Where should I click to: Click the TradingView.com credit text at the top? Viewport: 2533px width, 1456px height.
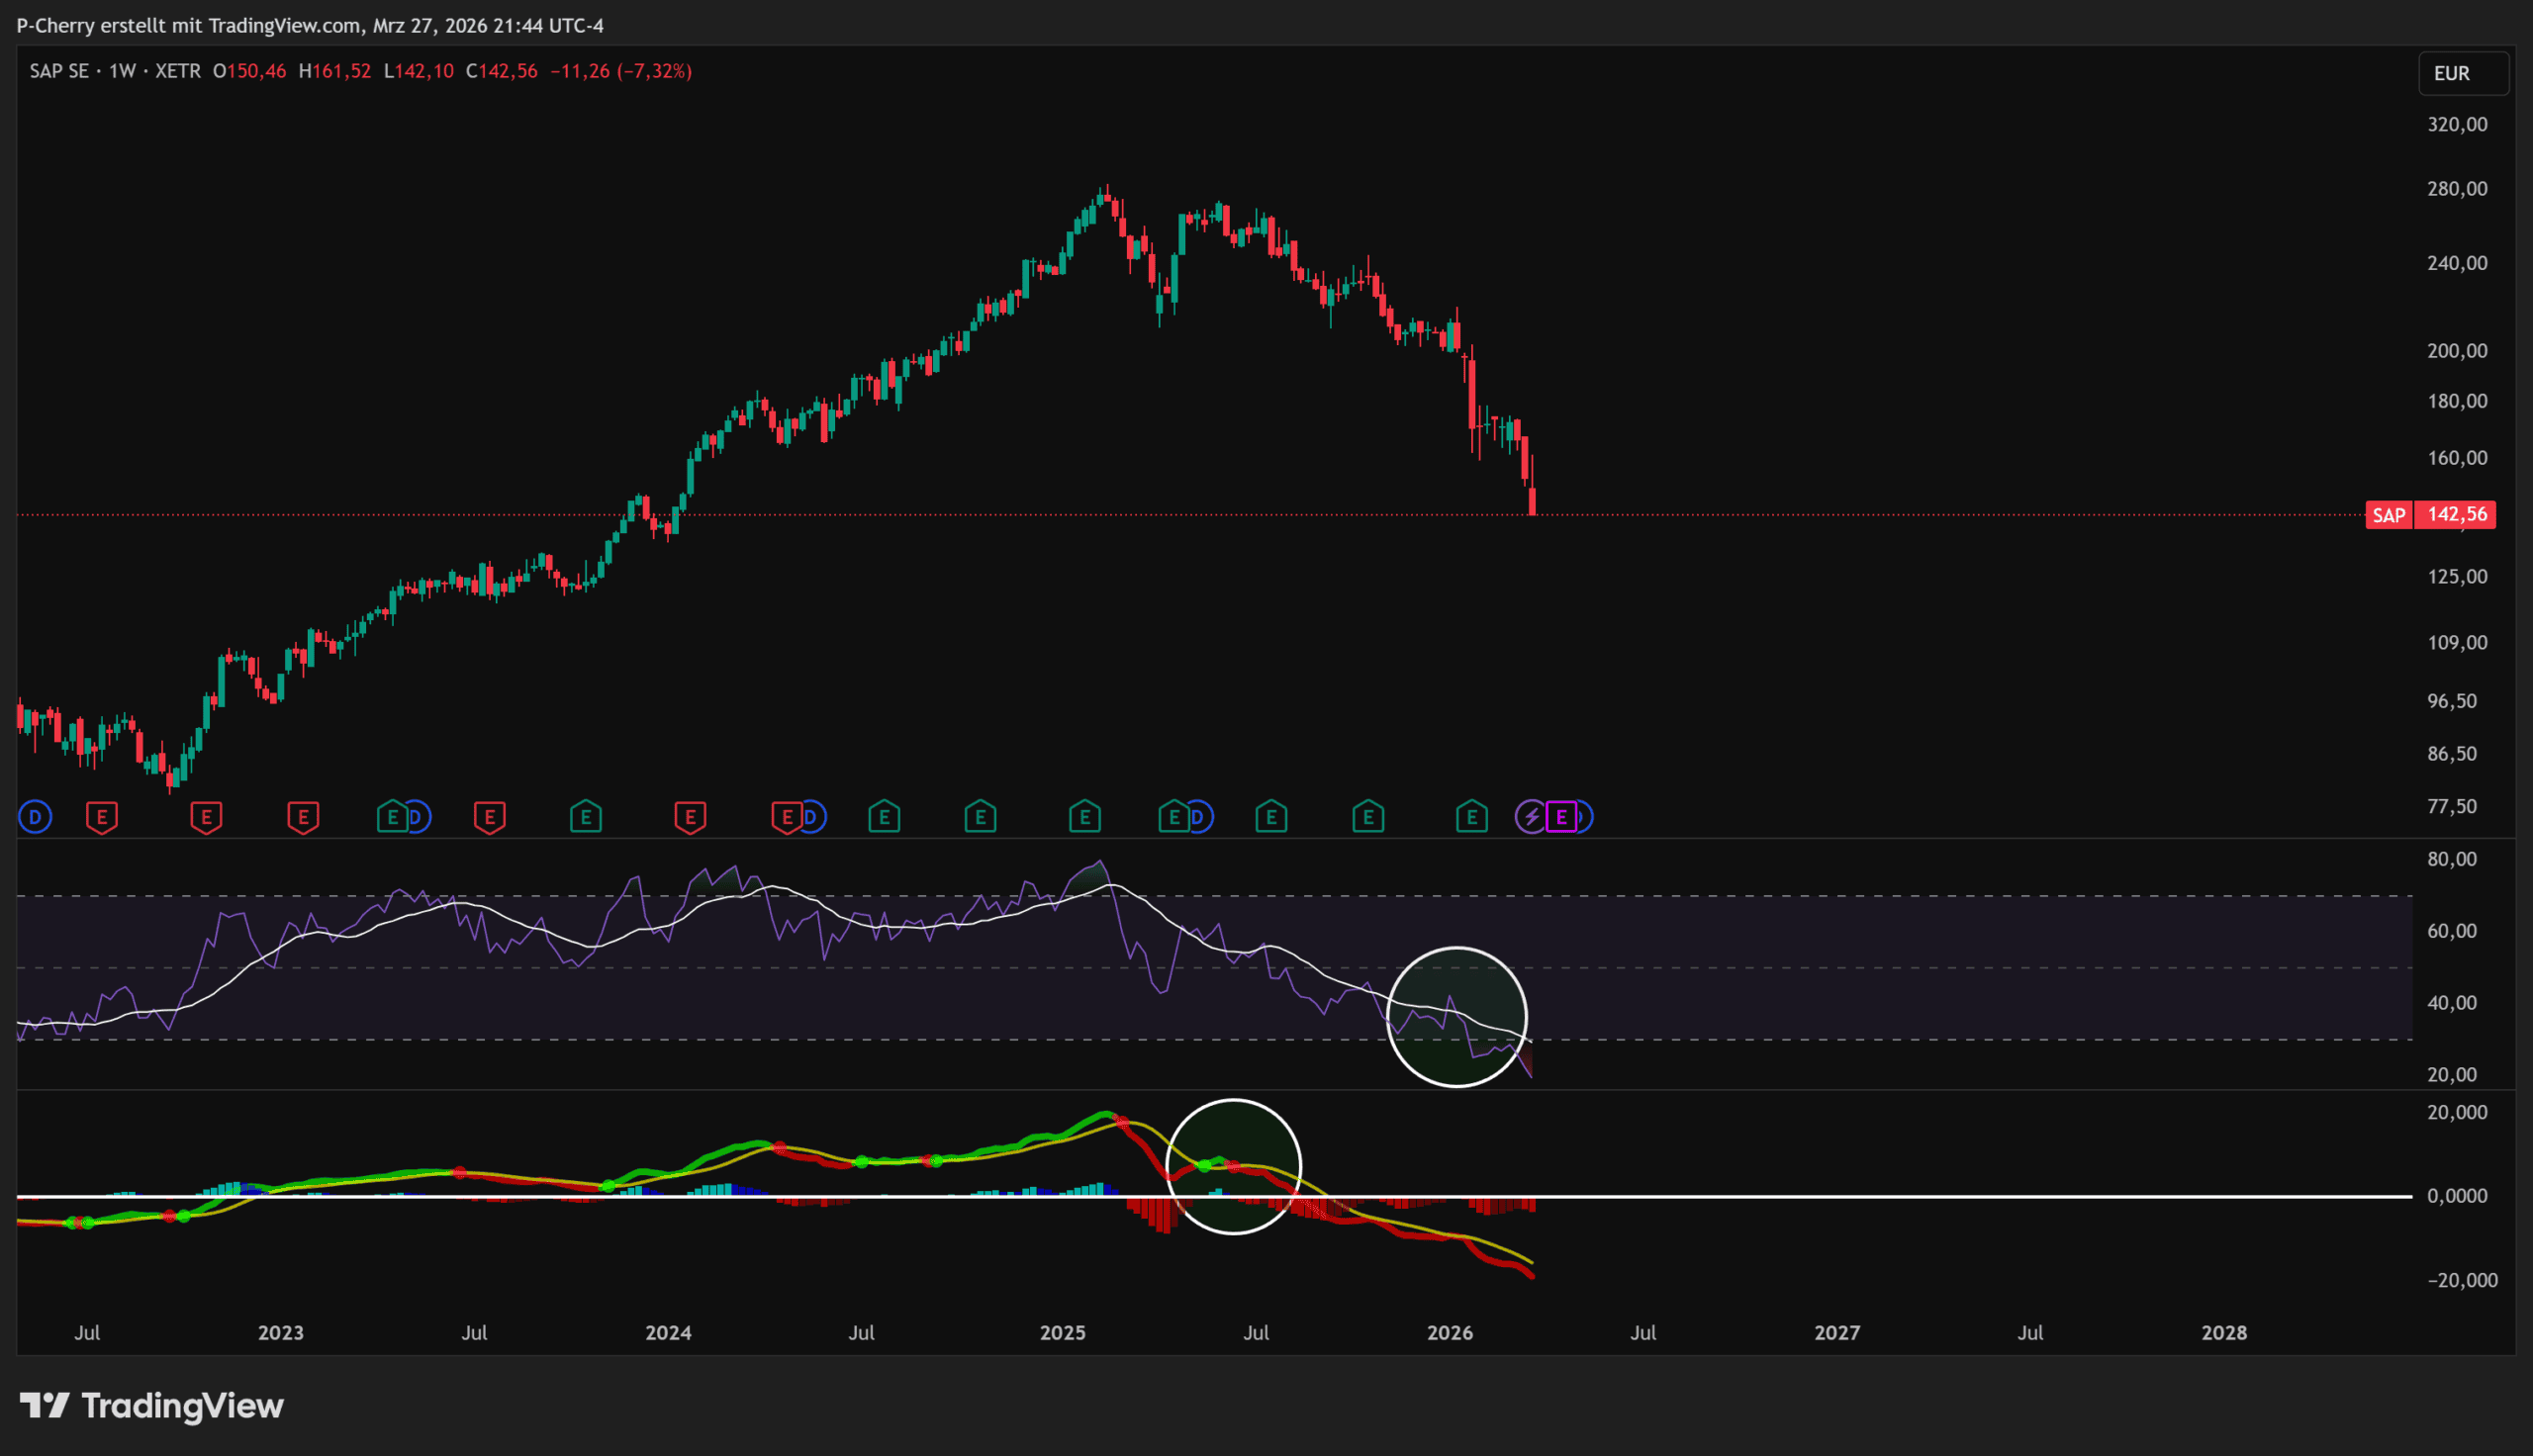tap(284, 25)
